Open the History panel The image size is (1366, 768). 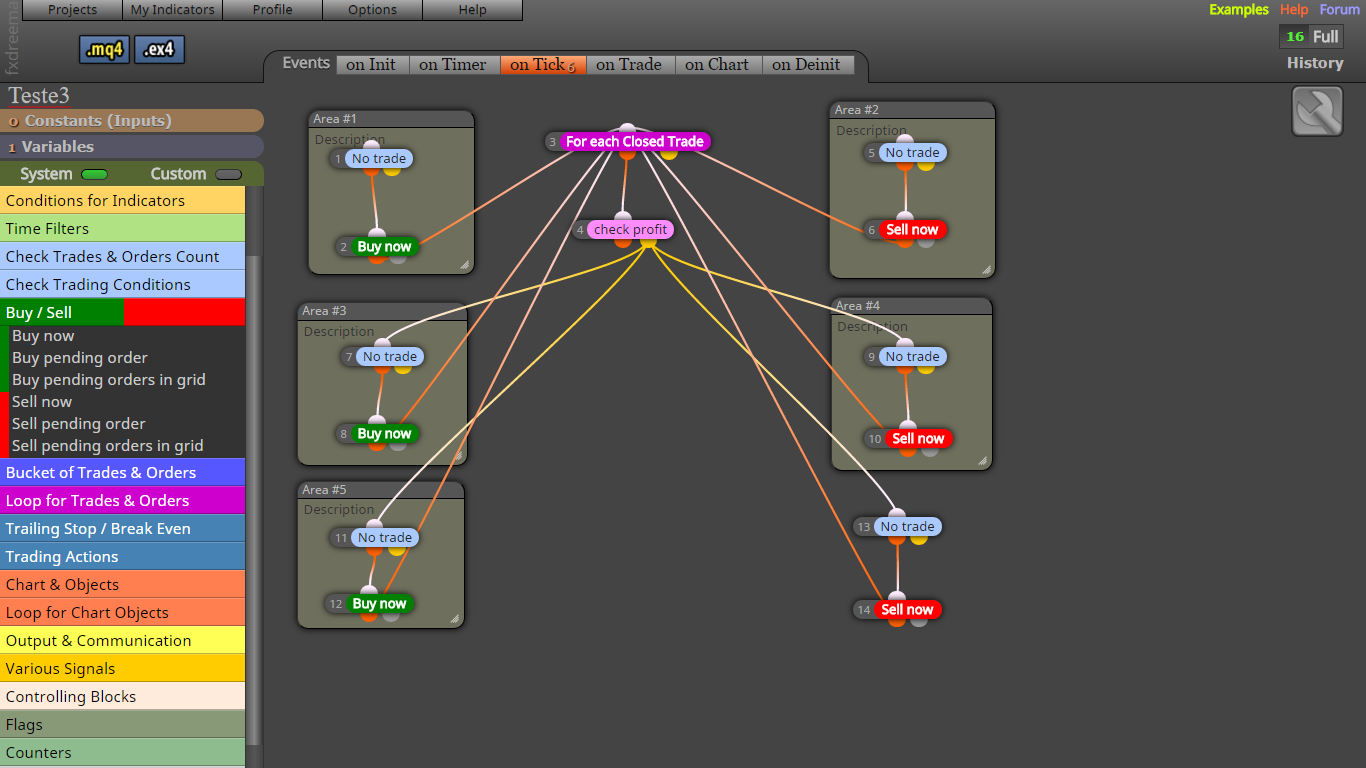point(1314,63)
